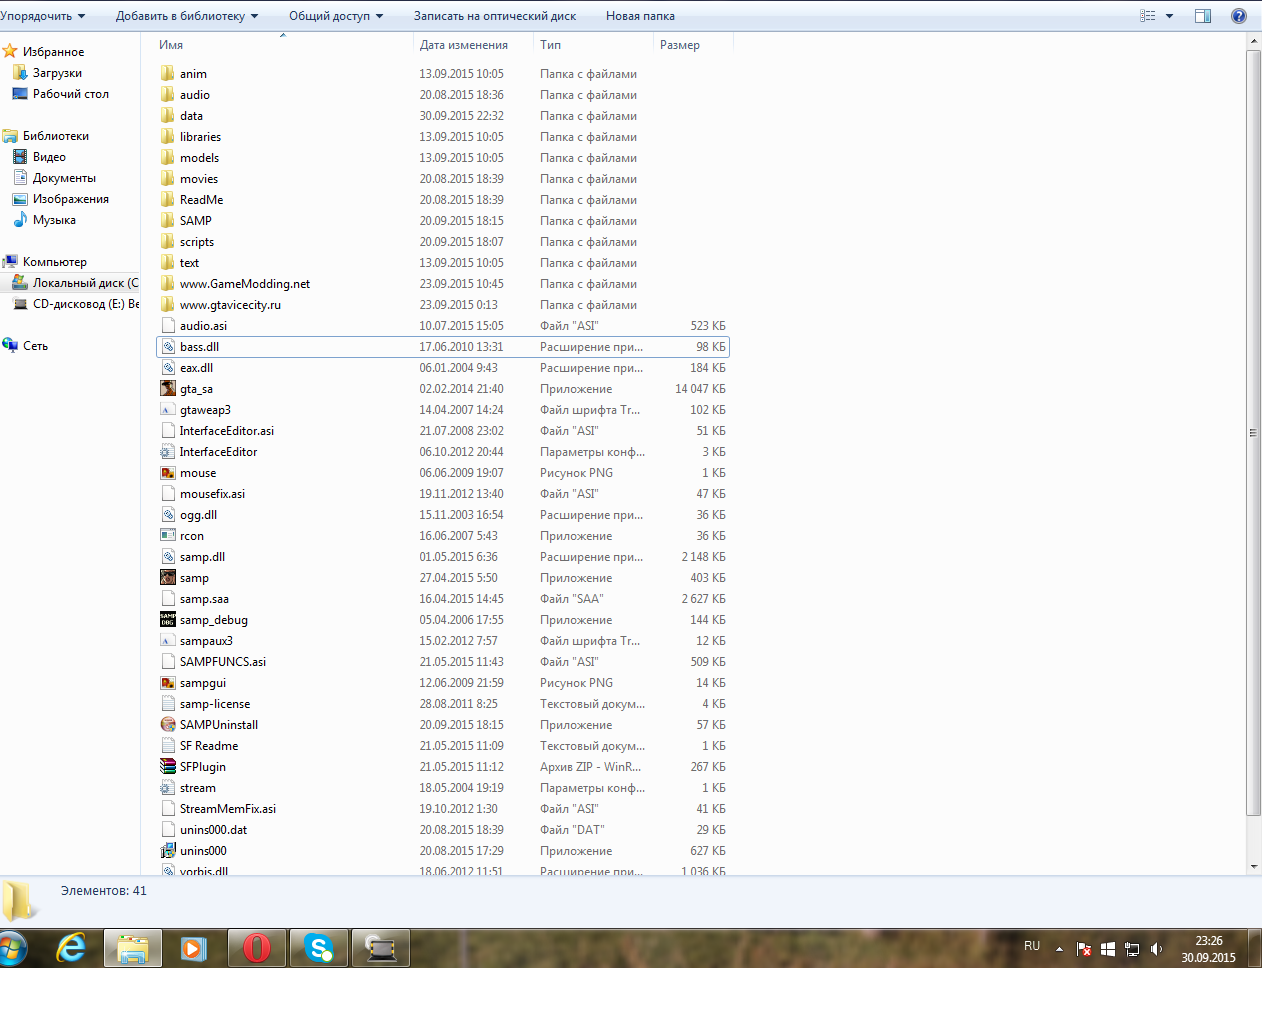This screenshot has width=1280, height=1024.
Task: Show hidden tray icons arrow
Action: [1059, 949]
